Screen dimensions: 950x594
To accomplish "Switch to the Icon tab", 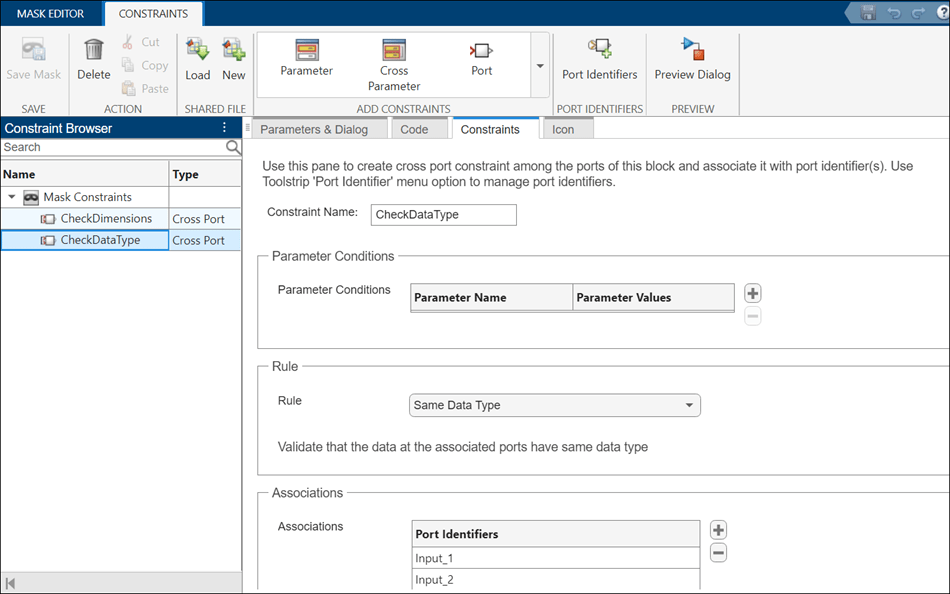I will click(x=563, y=129).
